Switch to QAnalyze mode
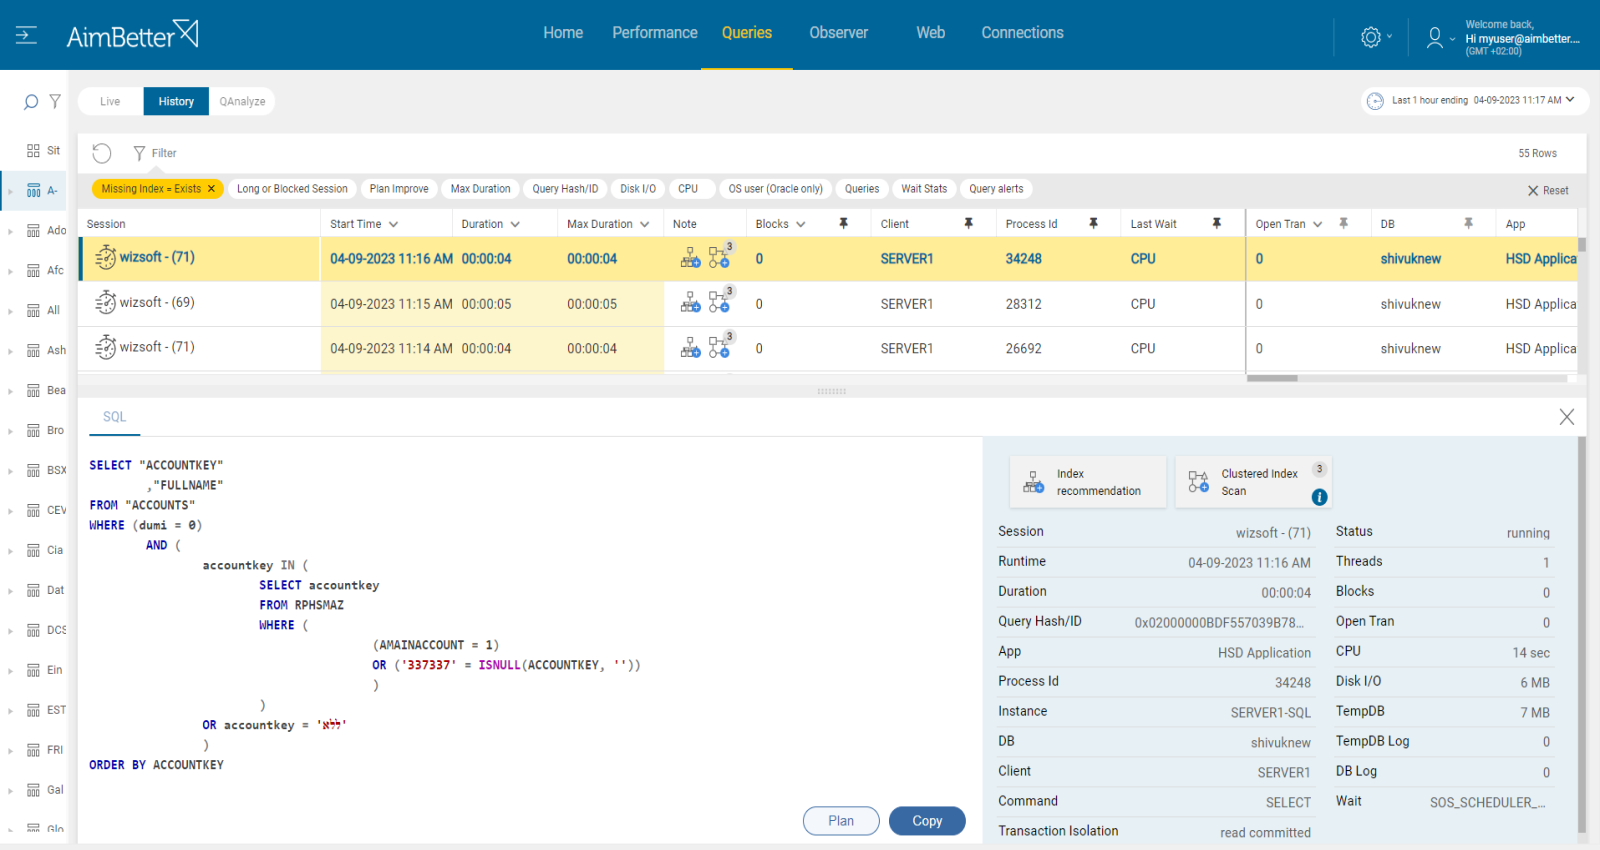Viewport: 1600px width, 850px height. coord(242,101)
